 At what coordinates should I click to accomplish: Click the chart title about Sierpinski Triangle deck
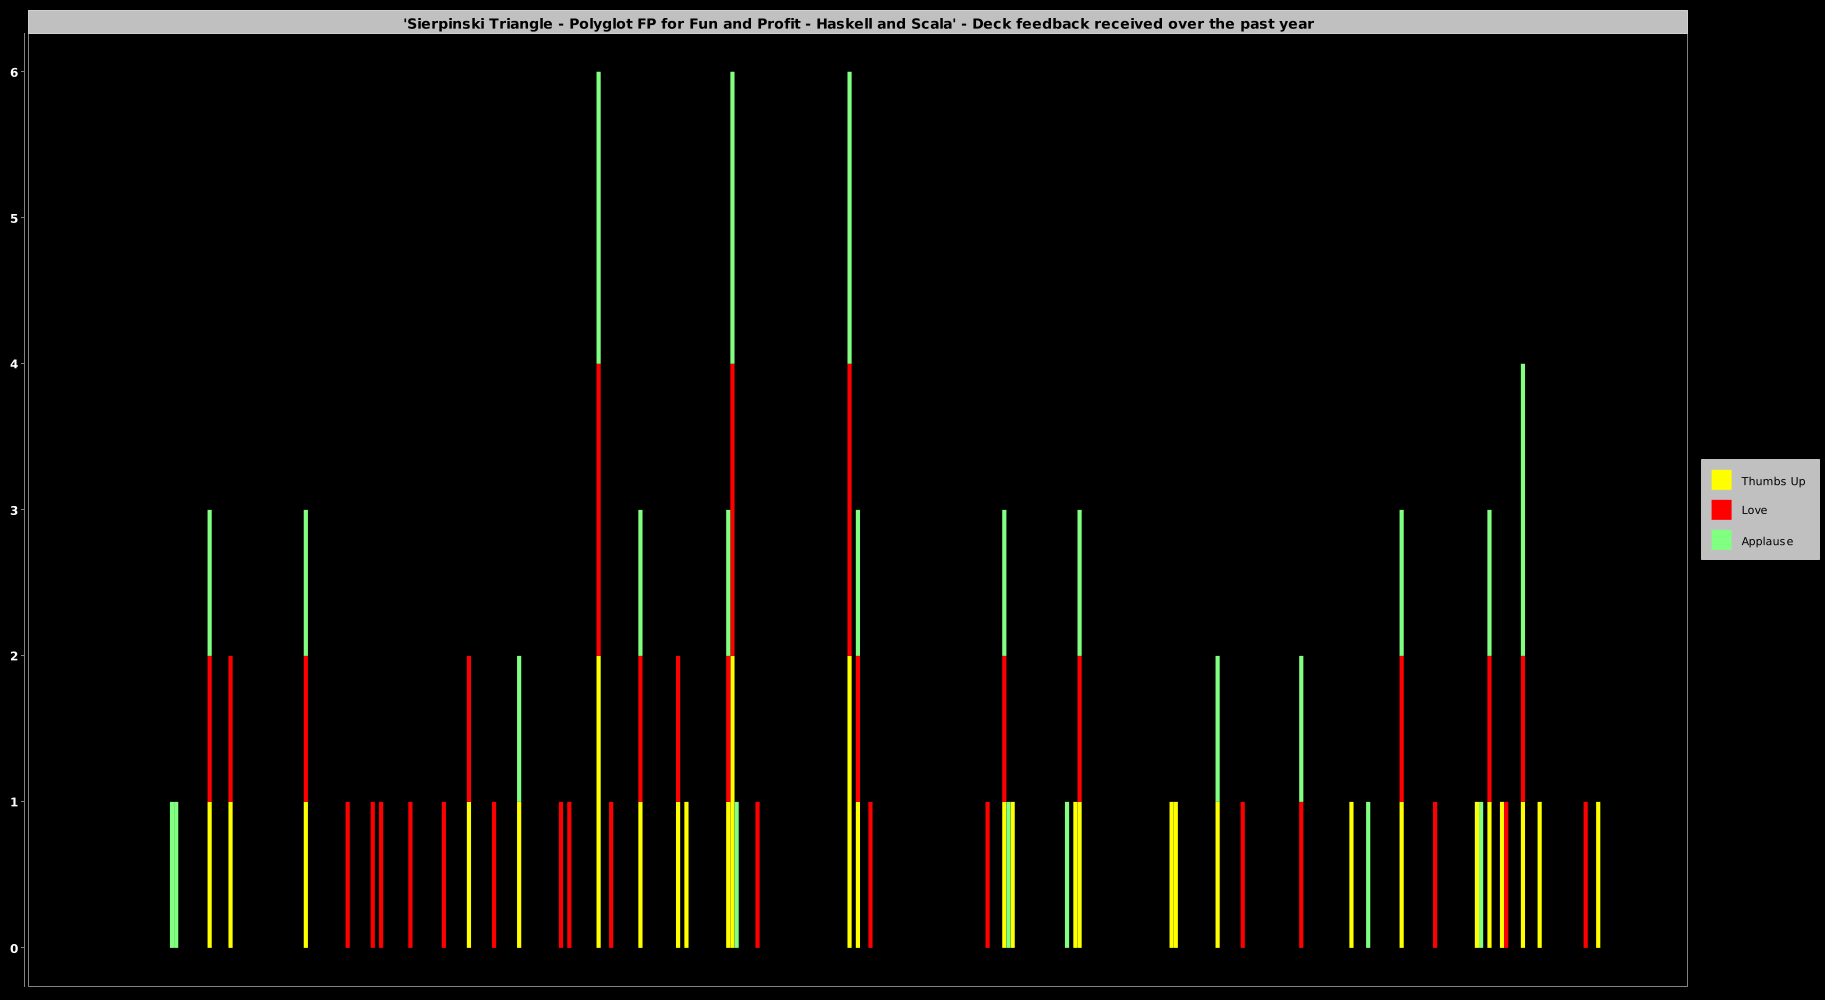pos(858,23)
